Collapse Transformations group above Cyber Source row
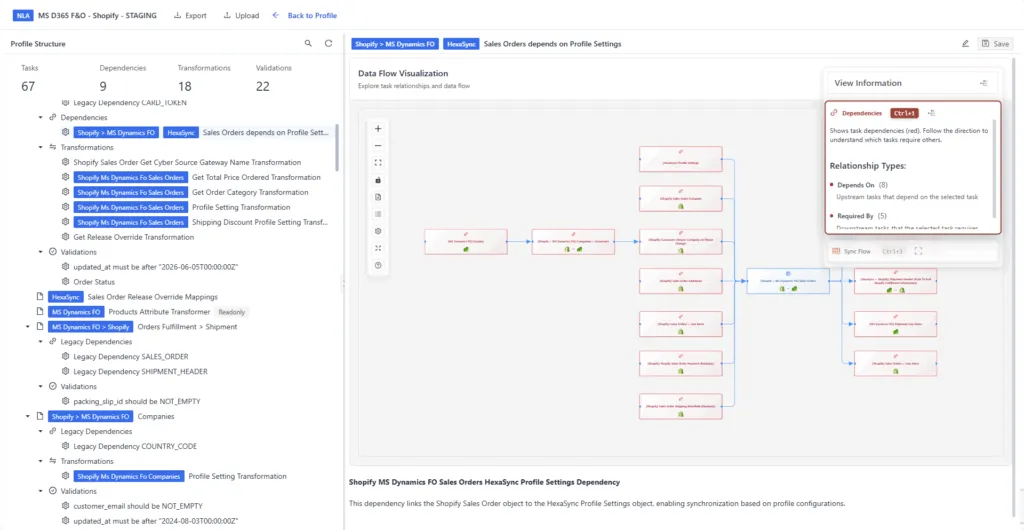The width and height of the screenshot is (1024, 530). pyautogui.click(x=40, y=148)
